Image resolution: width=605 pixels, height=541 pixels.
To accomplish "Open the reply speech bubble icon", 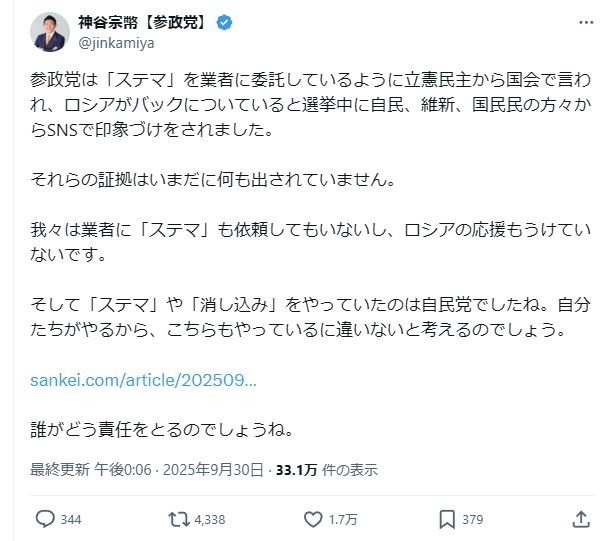I will pyautogui.click(x=44, y=519).
